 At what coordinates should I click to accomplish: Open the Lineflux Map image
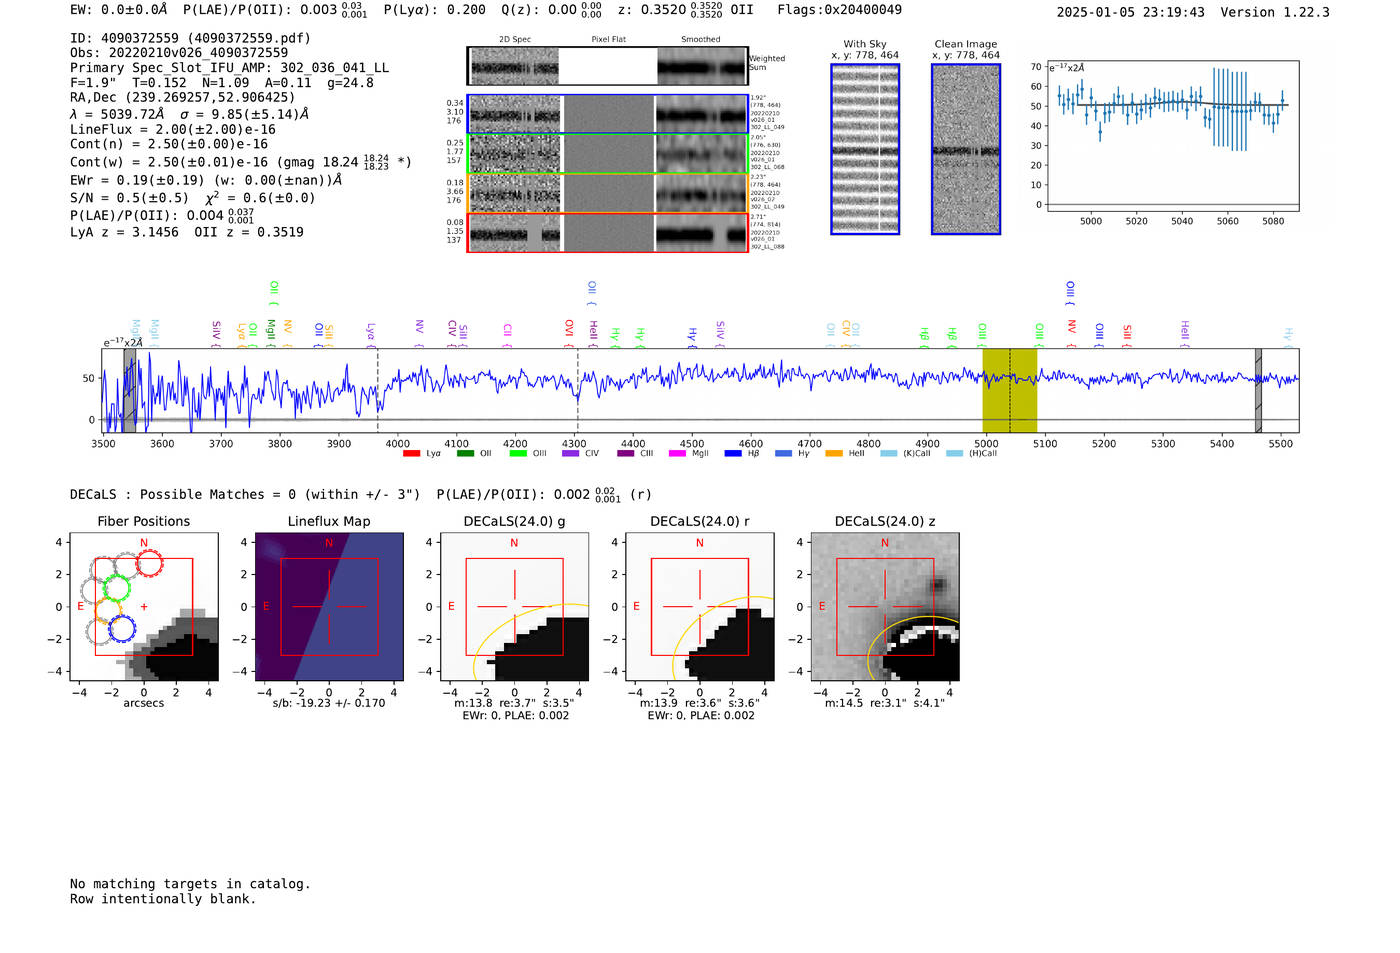pos(329,607)
